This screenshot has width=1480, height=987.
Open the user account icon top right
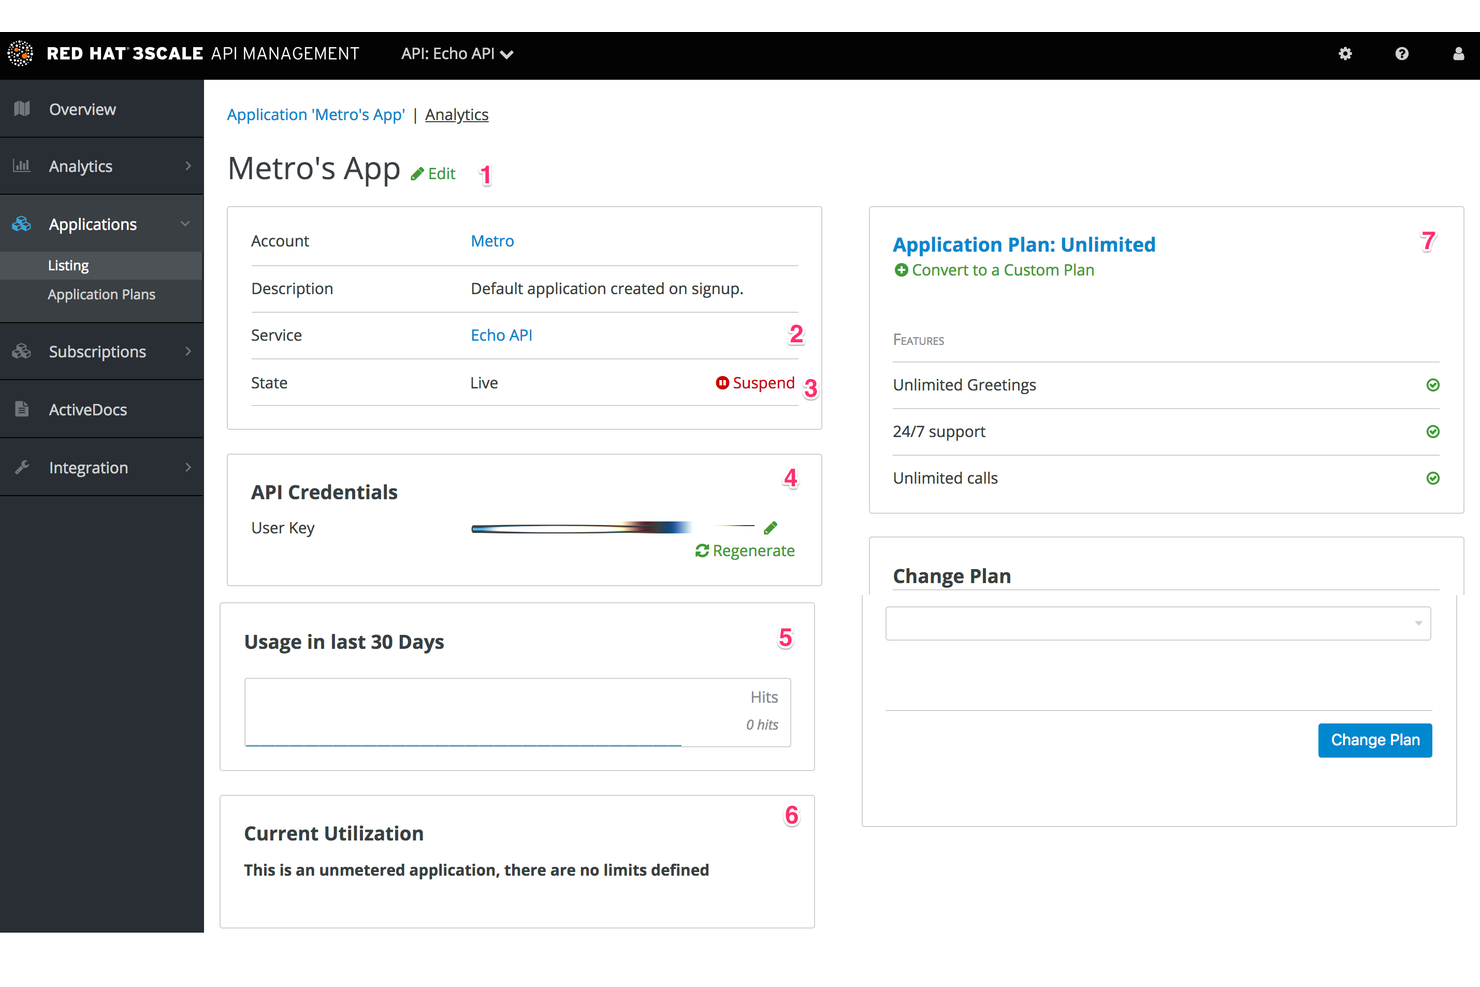pos(1457,54)
